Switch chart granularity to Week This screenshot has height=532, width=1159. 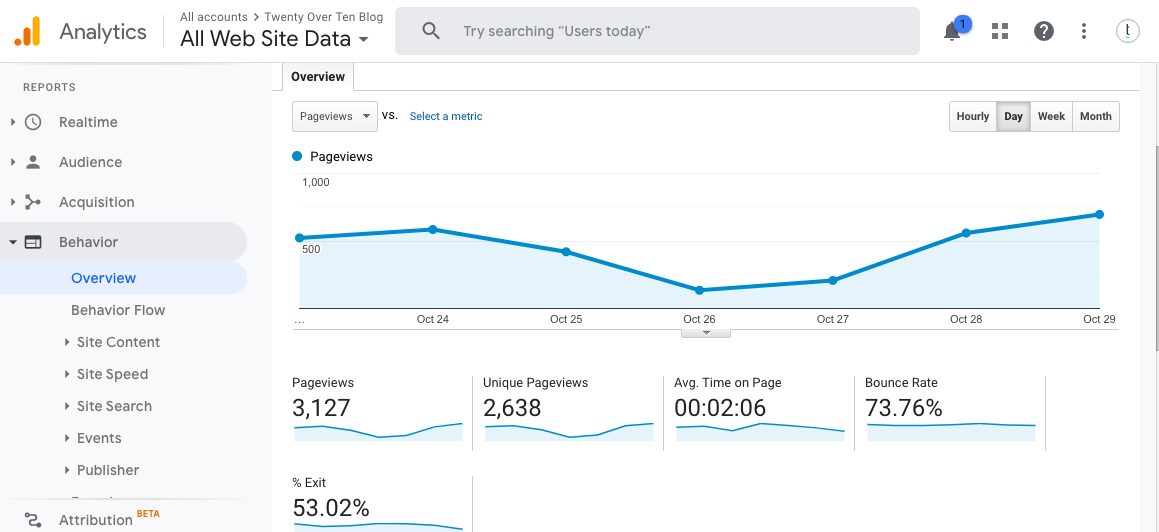pyautogui.click(x=1051, y=117)
